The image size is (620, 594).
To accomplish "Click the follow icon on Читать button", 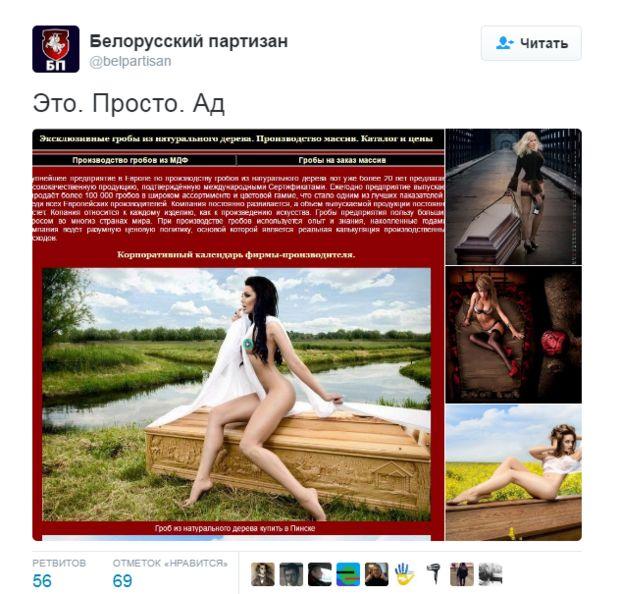I will click(x=505, y=43).
